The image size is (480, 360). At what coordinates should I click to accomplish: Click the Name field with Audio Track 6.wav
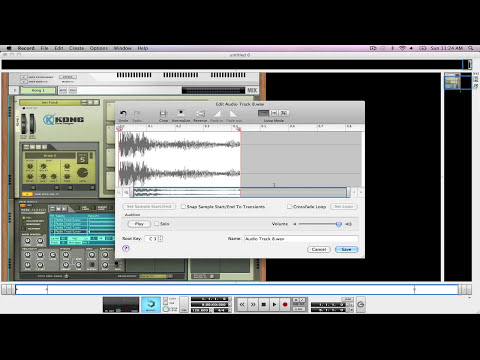click(301, 239)
